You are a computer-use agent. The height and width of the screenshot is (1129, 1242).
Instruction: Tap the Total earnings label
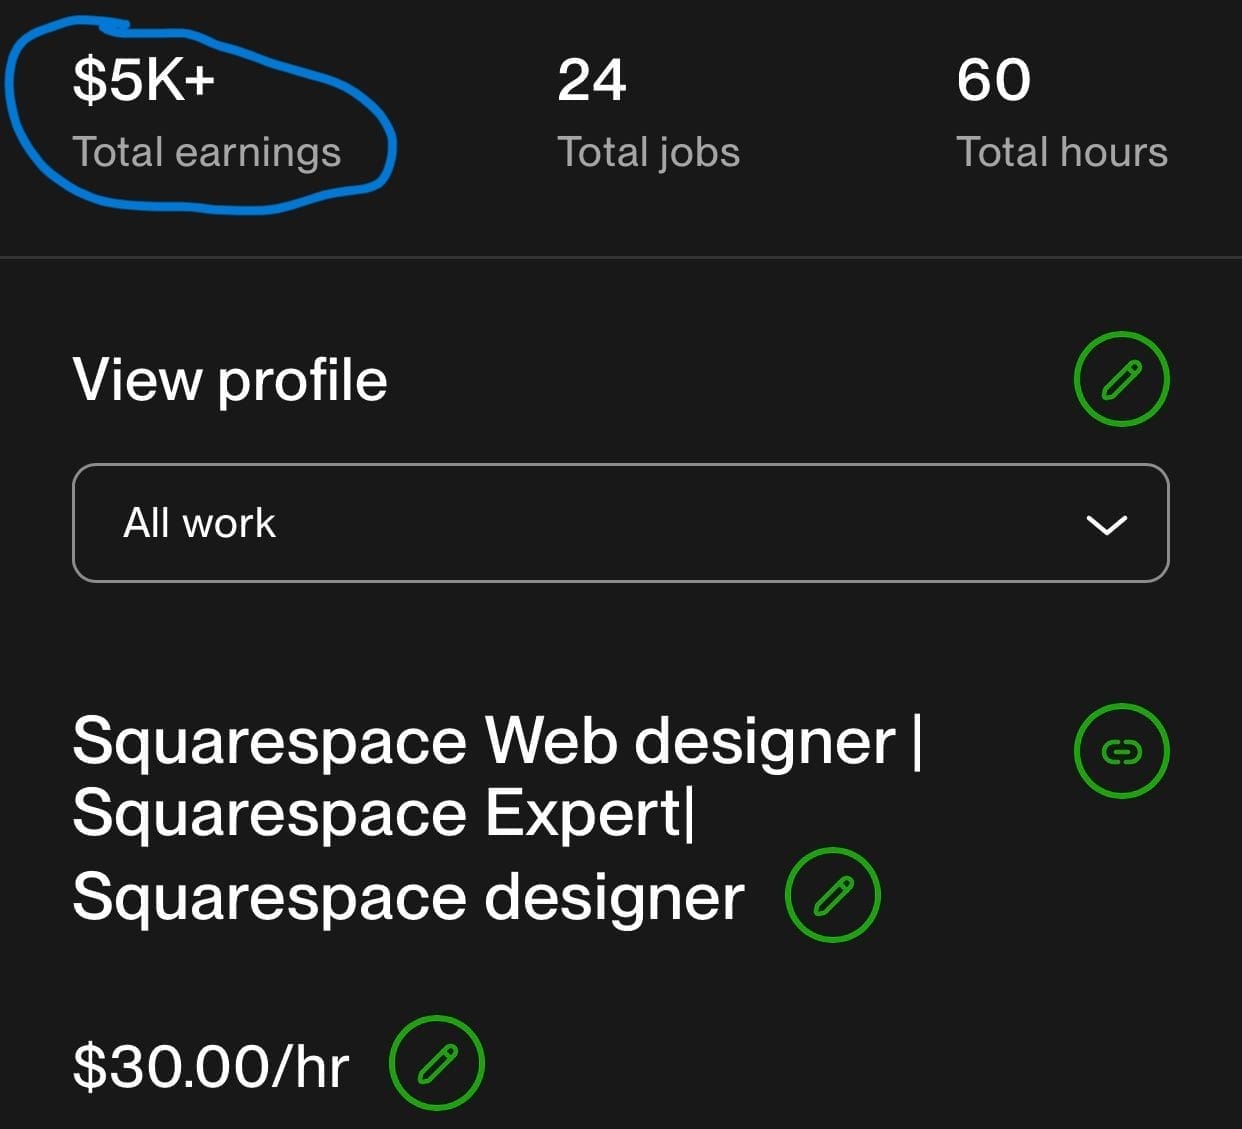click(207, 152)
